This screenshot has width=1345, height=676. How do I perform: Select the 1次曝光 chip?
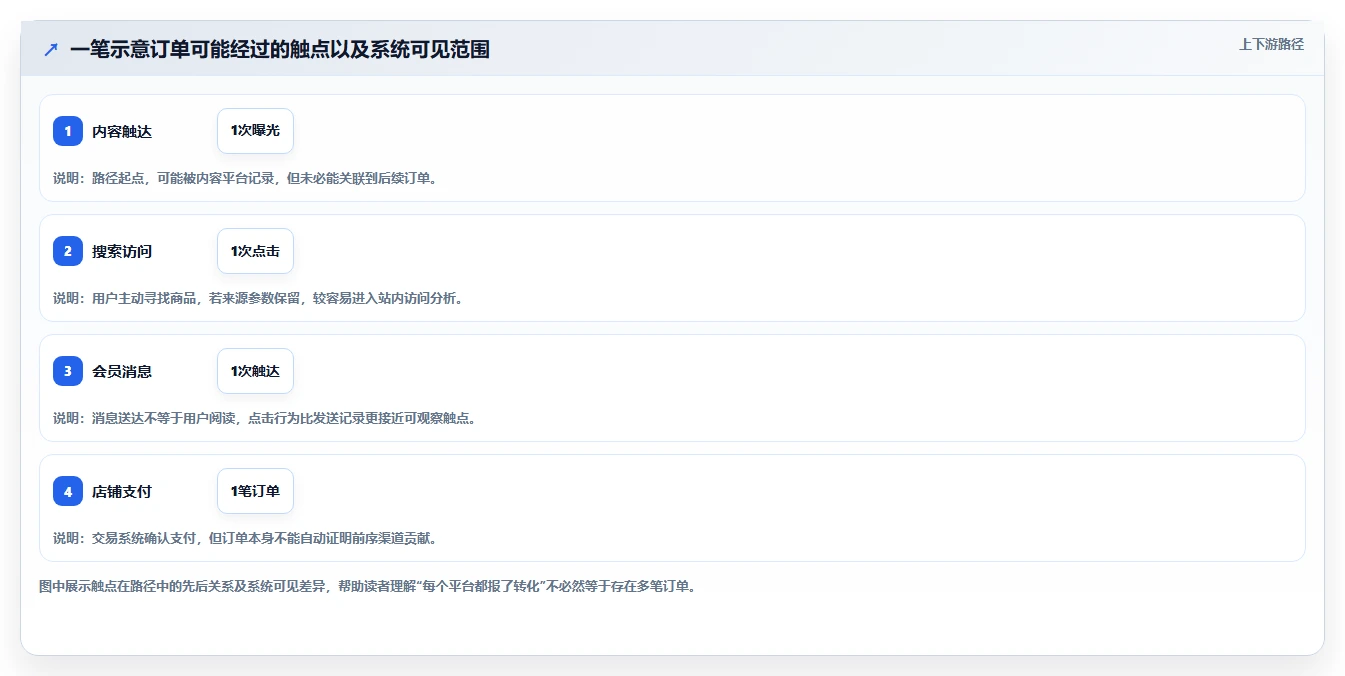click(255, 131)
